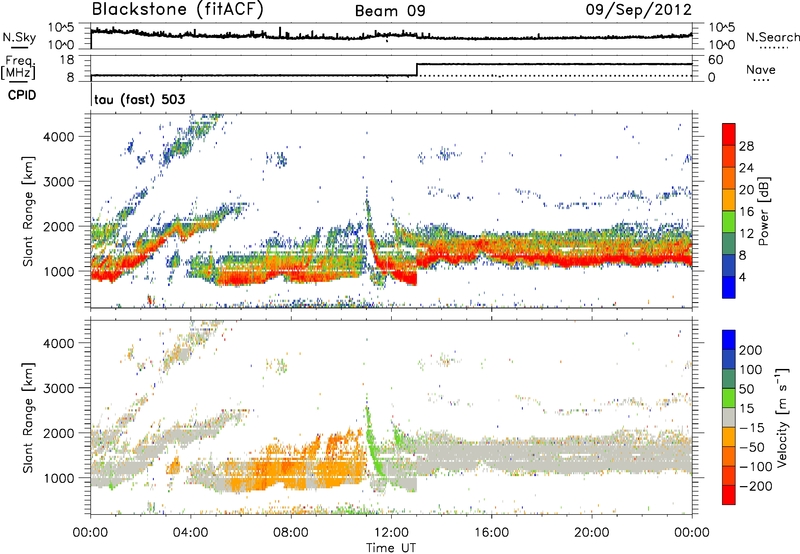The width and height of the screenshot is (800, 554).
Task: Click the "12" power colorbar label
Action: click(x=746, y=234)
